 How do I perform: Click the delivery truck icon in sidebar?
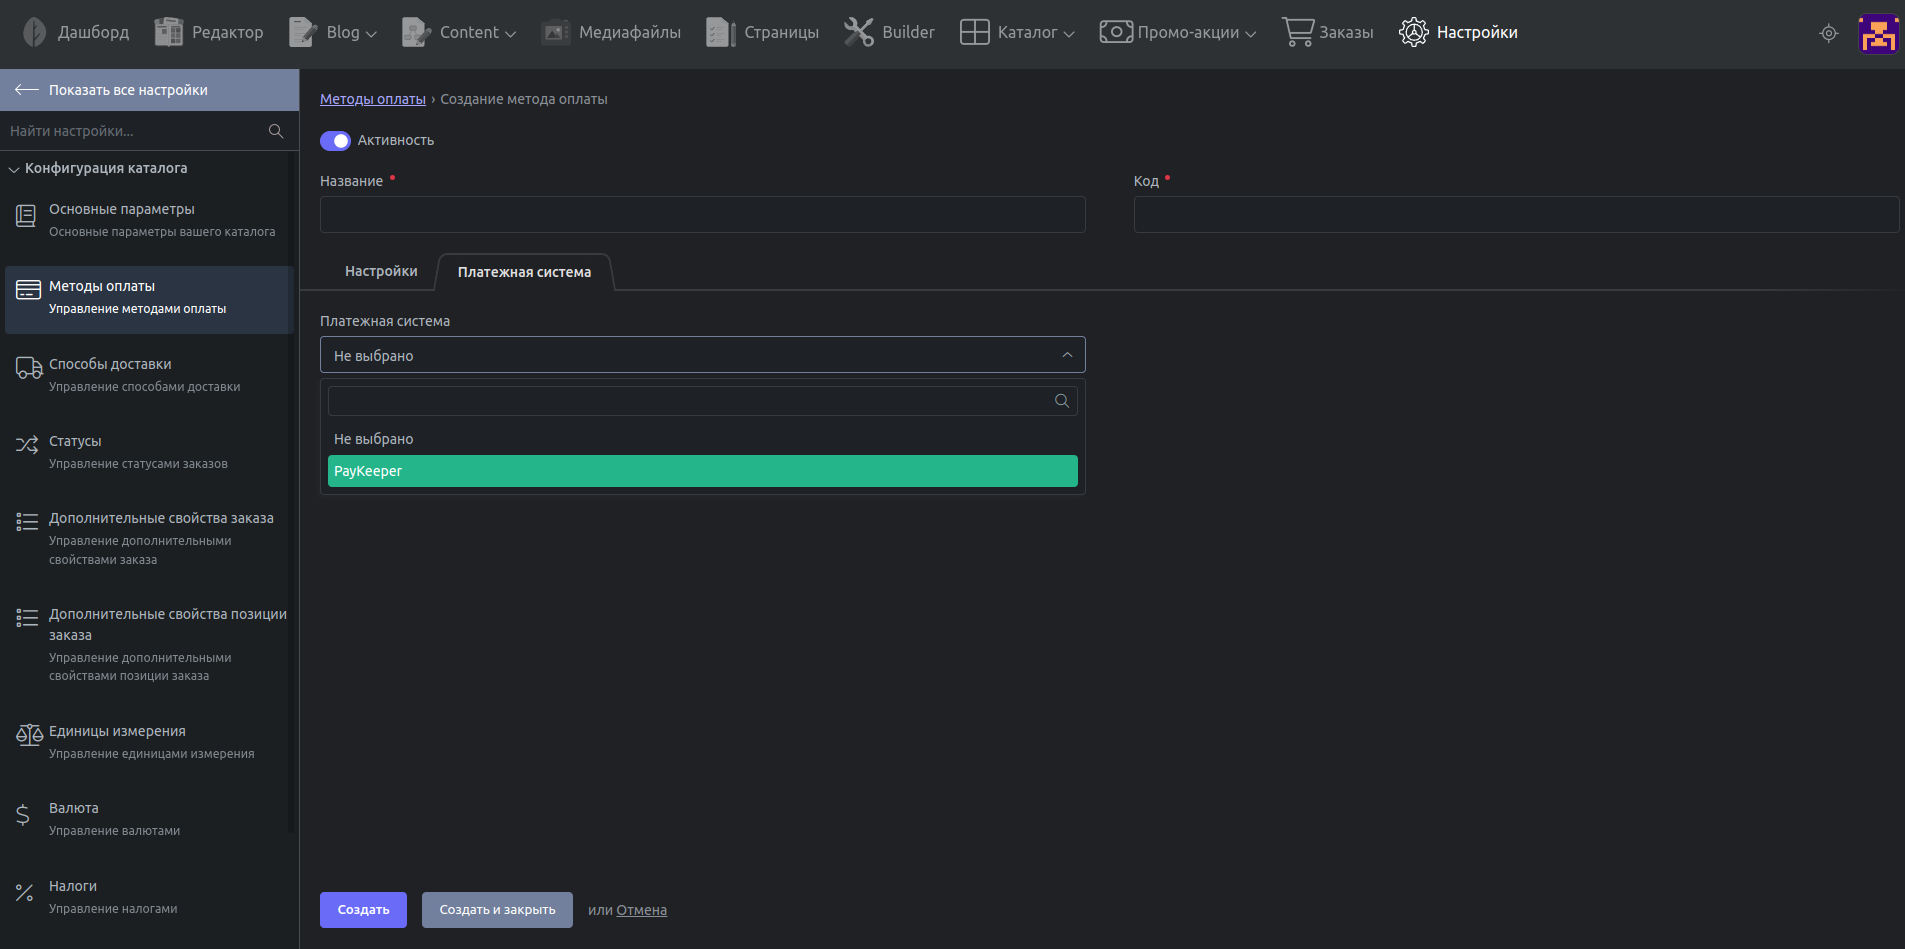28,368
